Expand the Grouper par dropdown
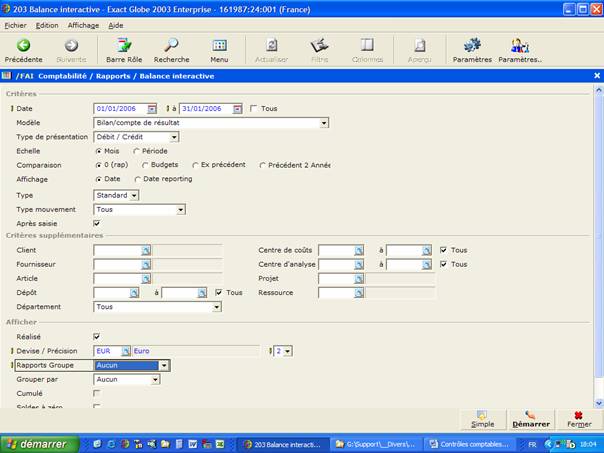 tap(164, 379)
